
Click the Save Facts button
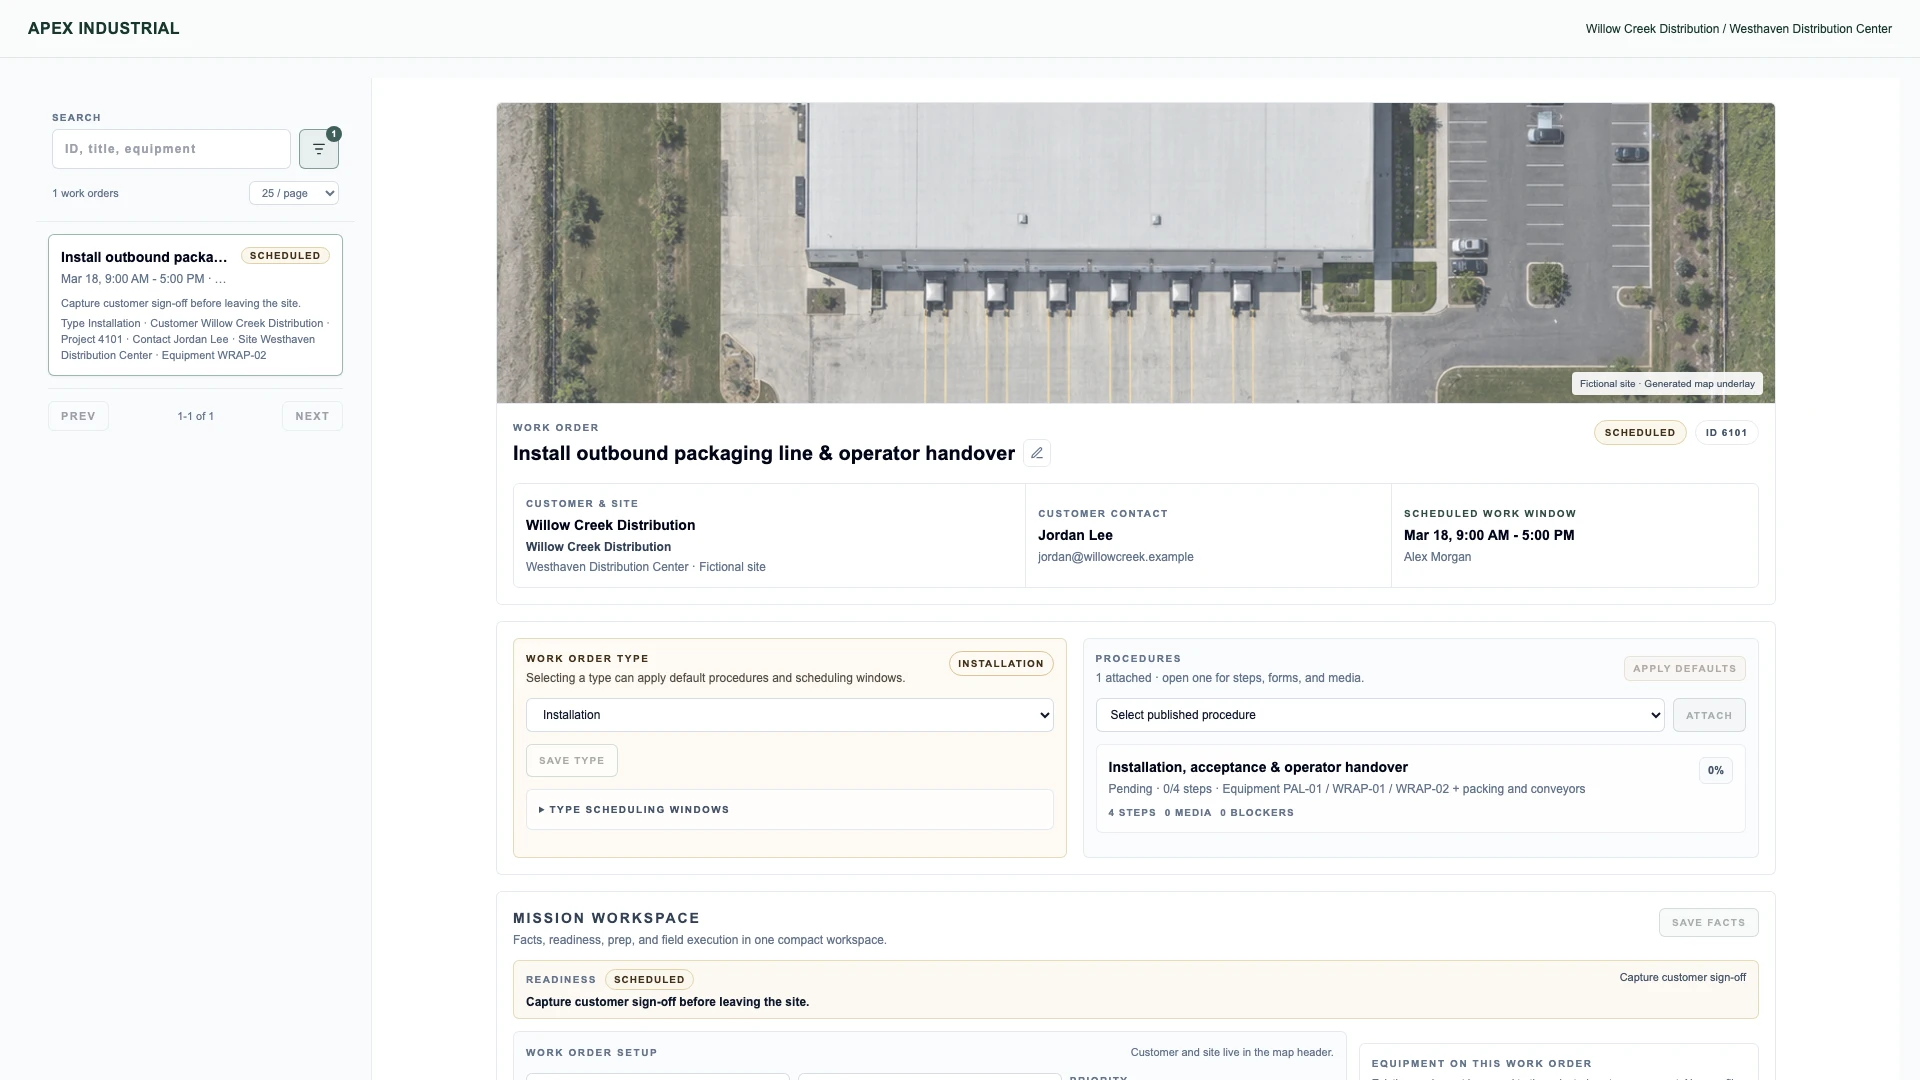pos(1708,923)
